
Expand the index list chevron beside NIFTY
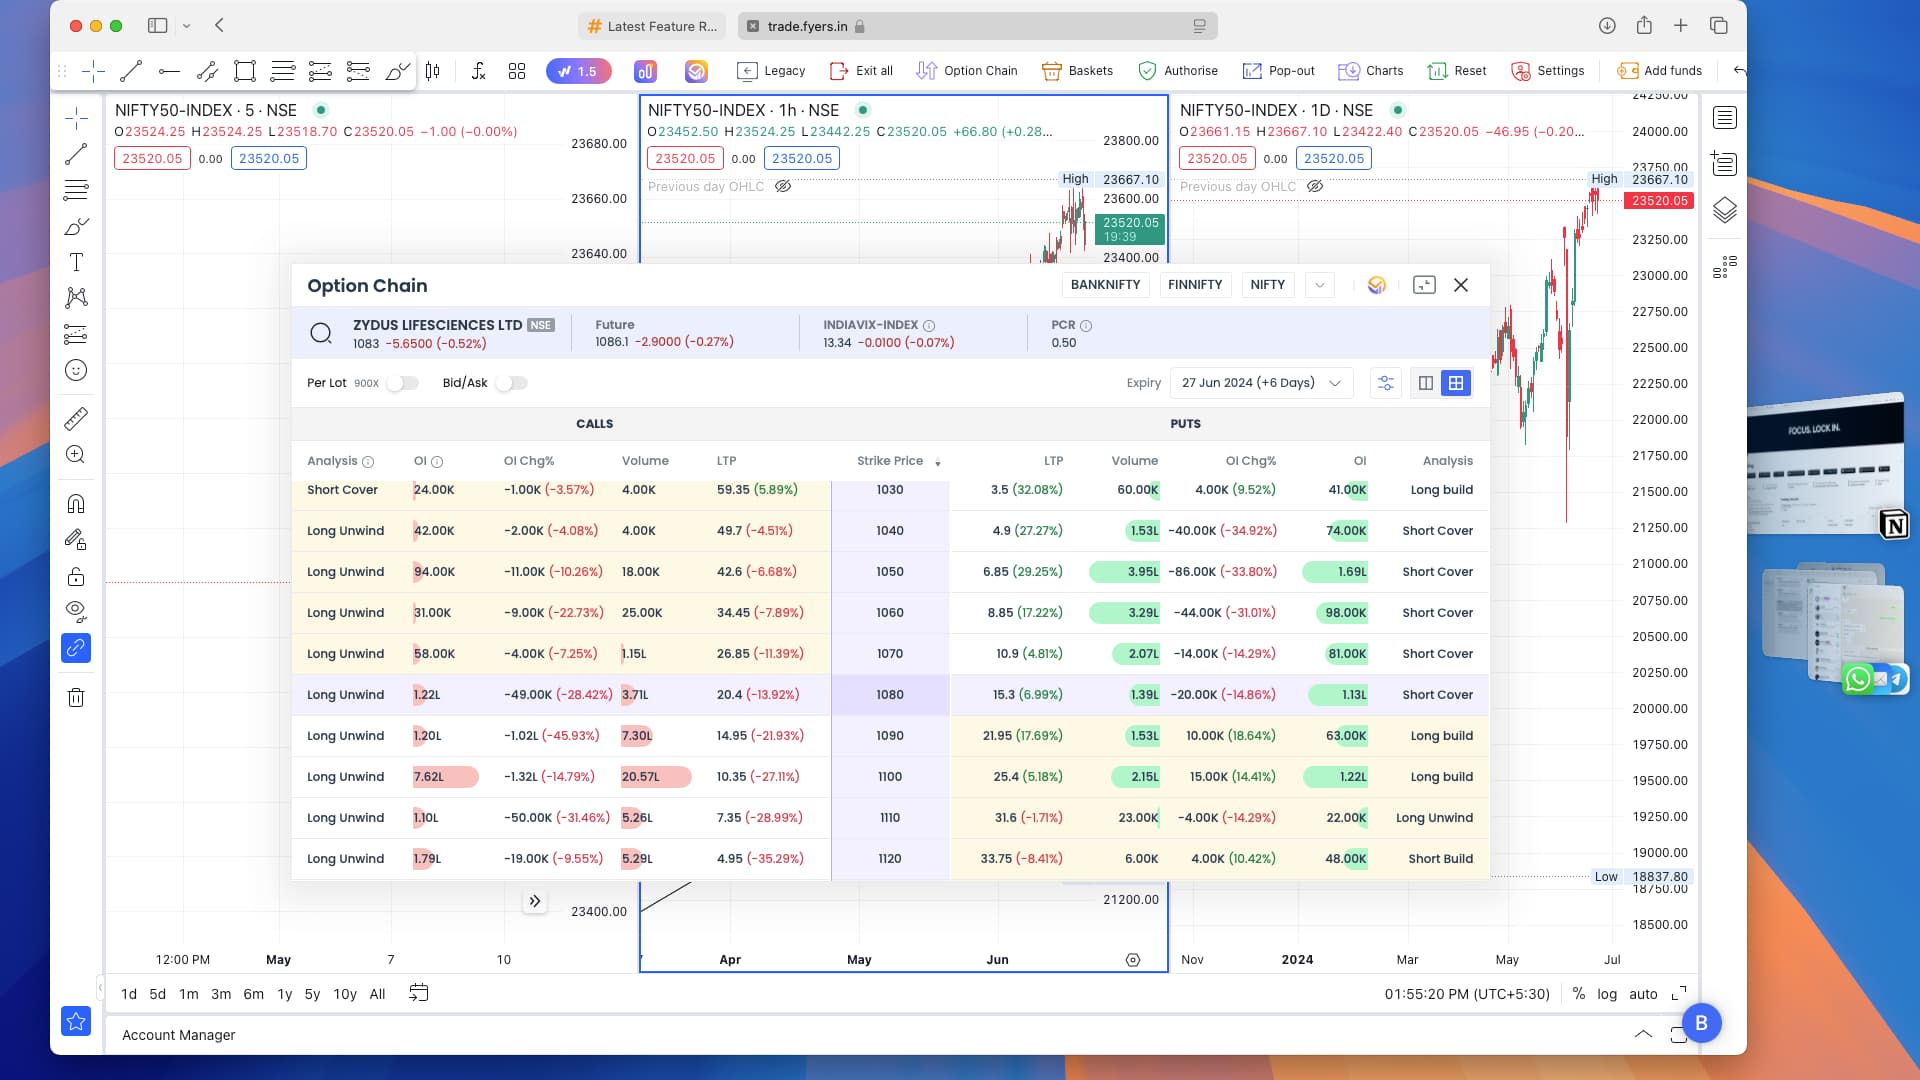pos(1320,285)
